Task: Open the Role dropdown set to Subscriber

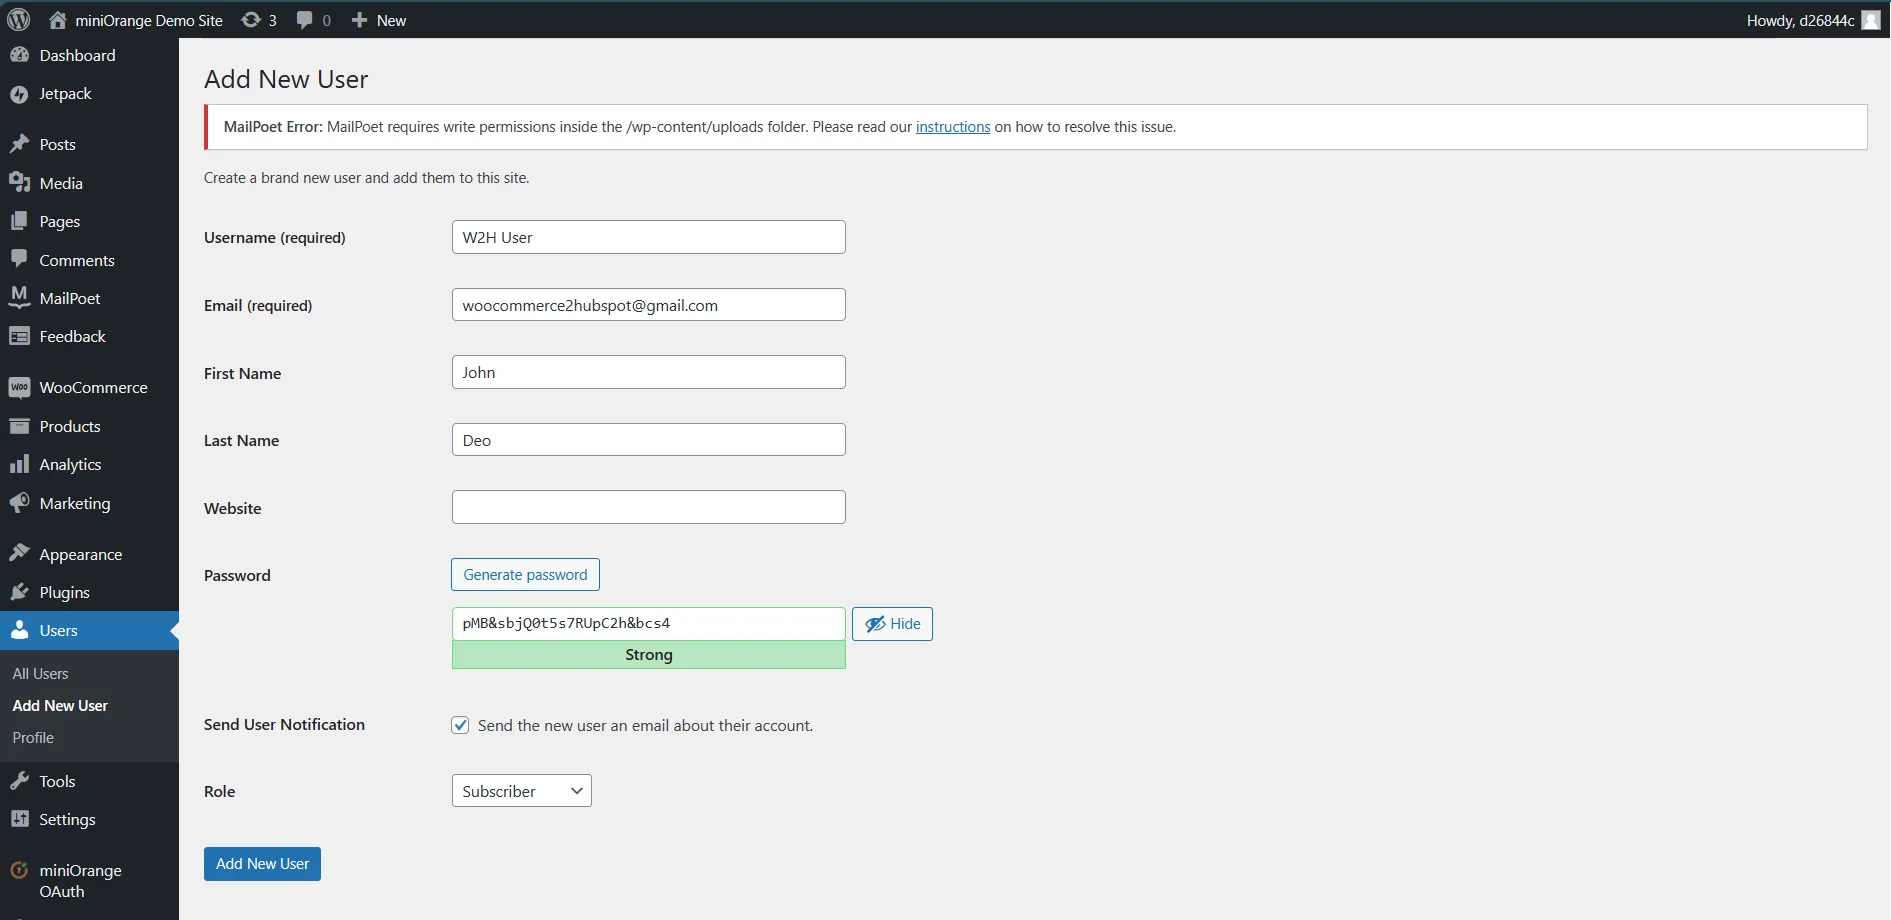Action: pyautogui.click(x=521, y=790)
